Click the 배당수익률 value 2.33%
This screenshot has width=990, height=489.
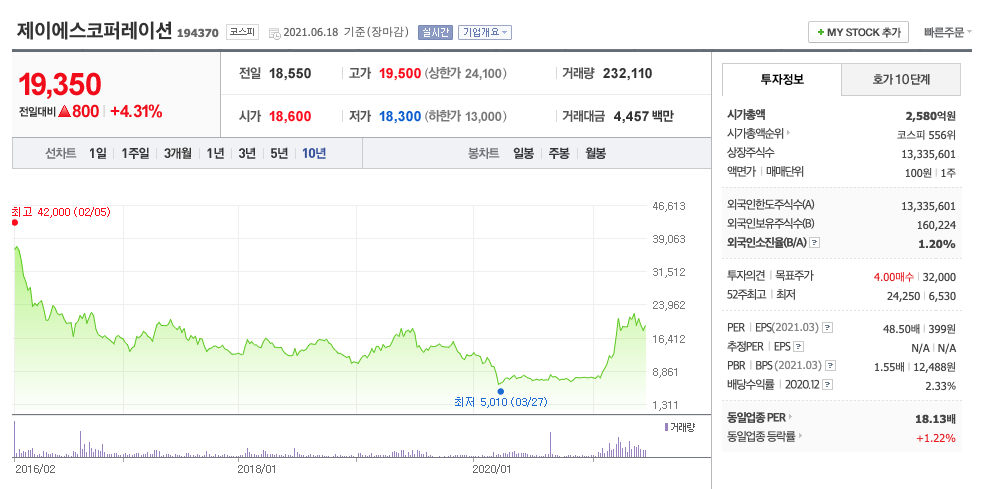click(940, 385)
